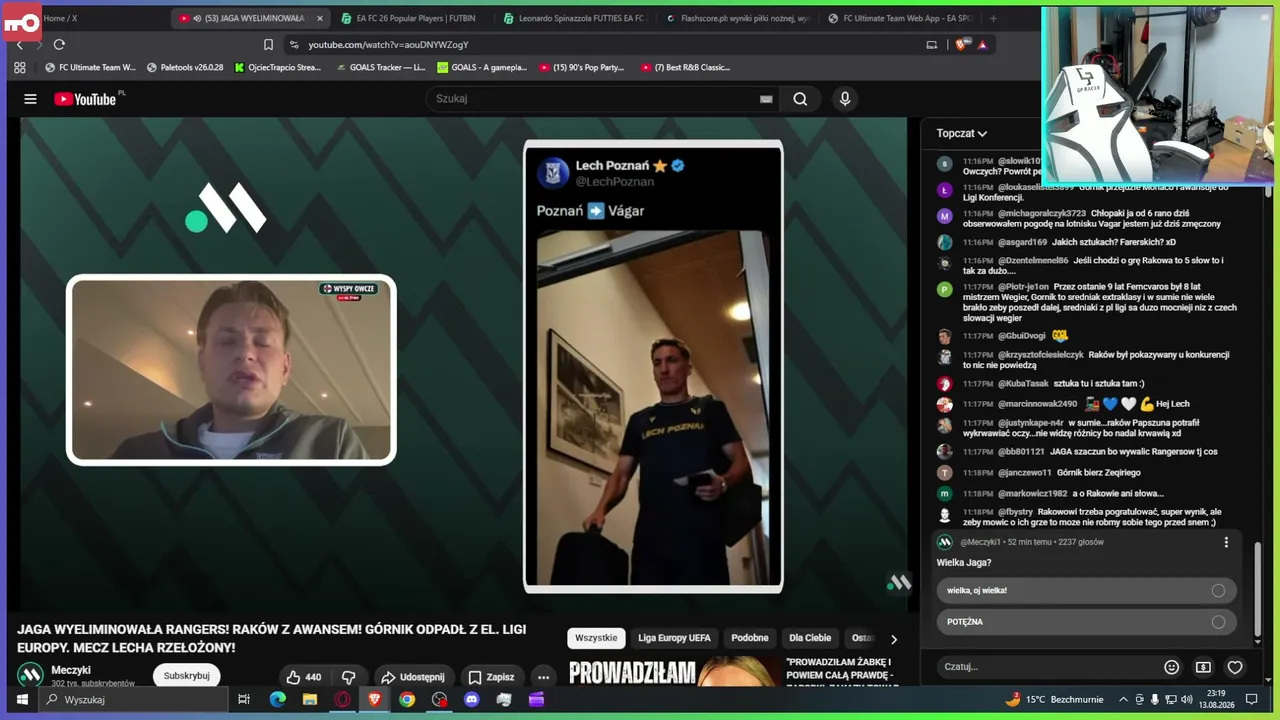Open the taskbar clock and date
Screen dimensions: 1280x720
coord(1216,700)
